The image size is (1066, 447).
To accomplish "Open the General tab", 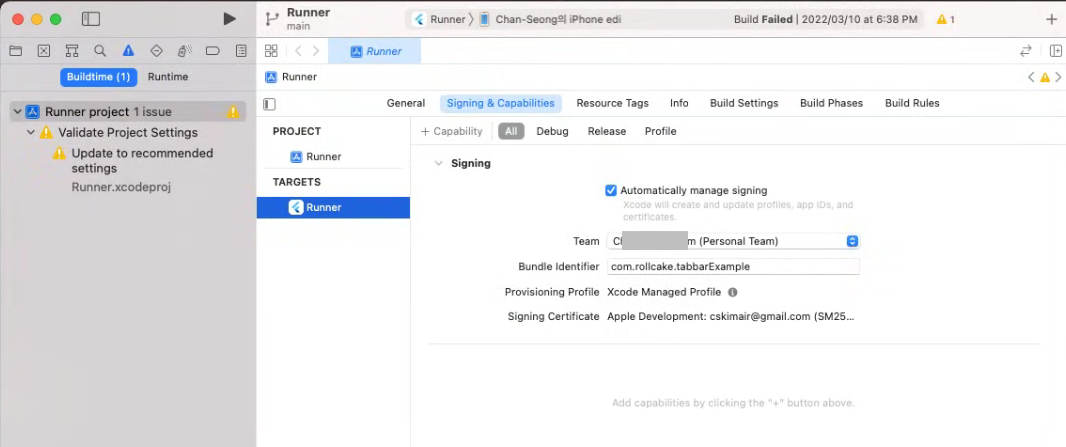I will pos(406,103).
